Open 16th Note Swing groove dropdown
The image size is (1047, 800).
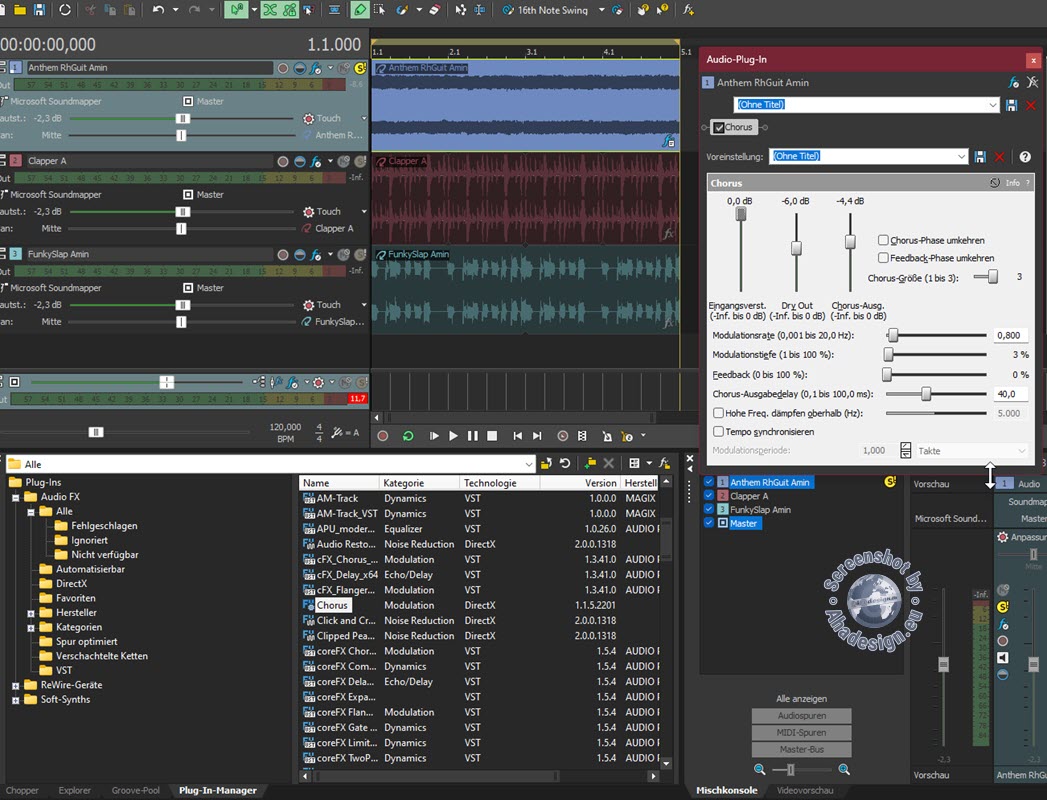[601, 10]
